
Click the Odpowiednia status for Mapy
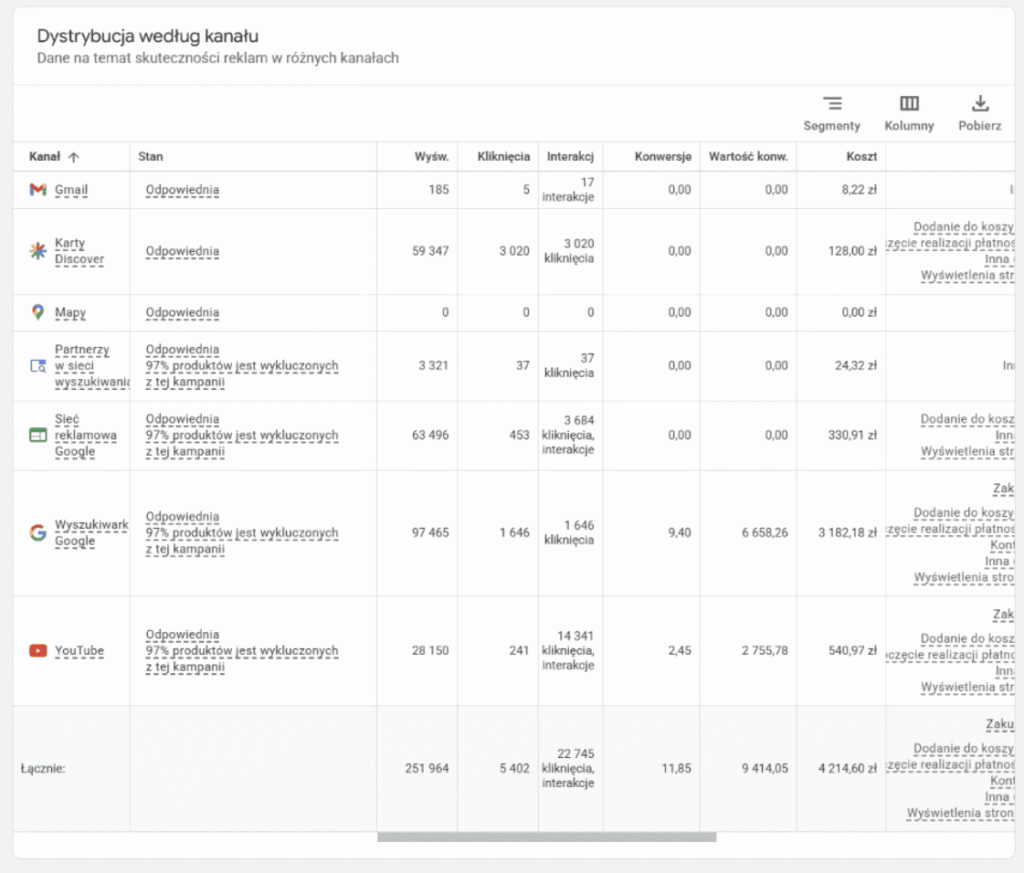182,312
